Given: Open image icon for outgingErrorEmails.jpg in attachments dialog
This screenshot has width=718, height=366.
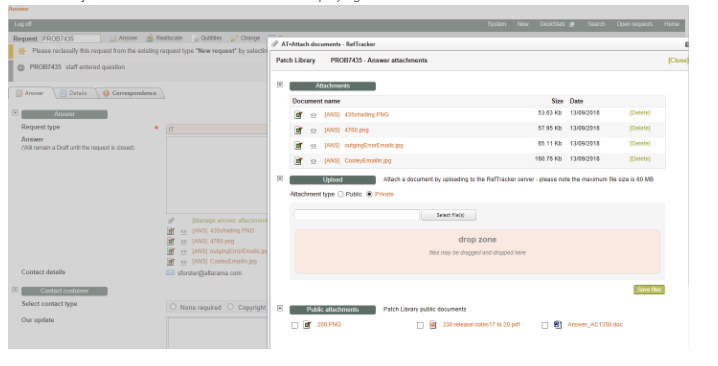Looking at the screenshot, I should [x=298, y=145].
